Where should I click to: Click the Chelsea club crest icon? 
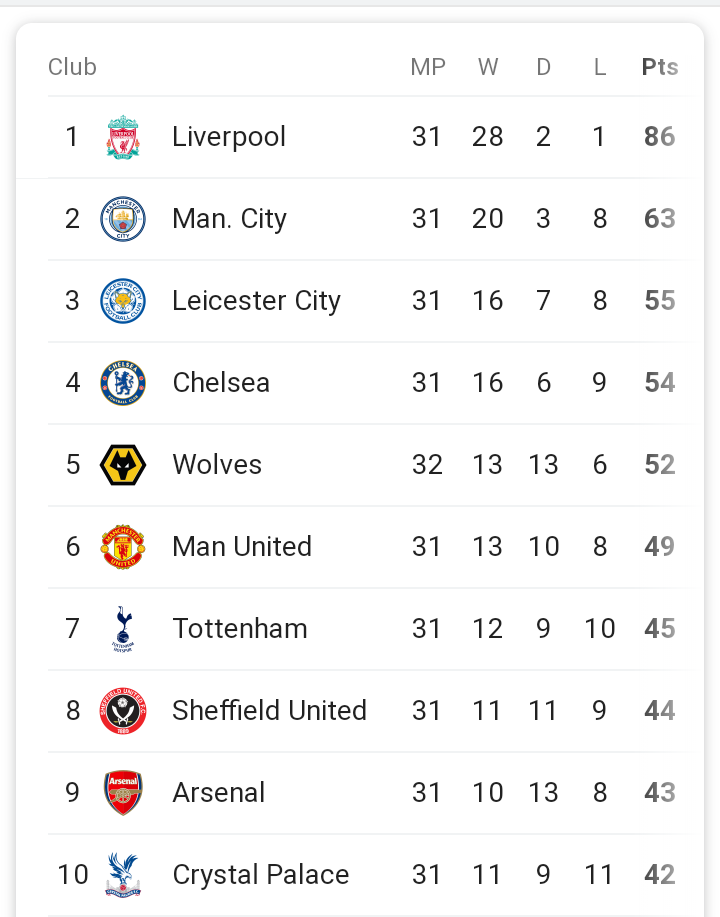pos(123,383)
